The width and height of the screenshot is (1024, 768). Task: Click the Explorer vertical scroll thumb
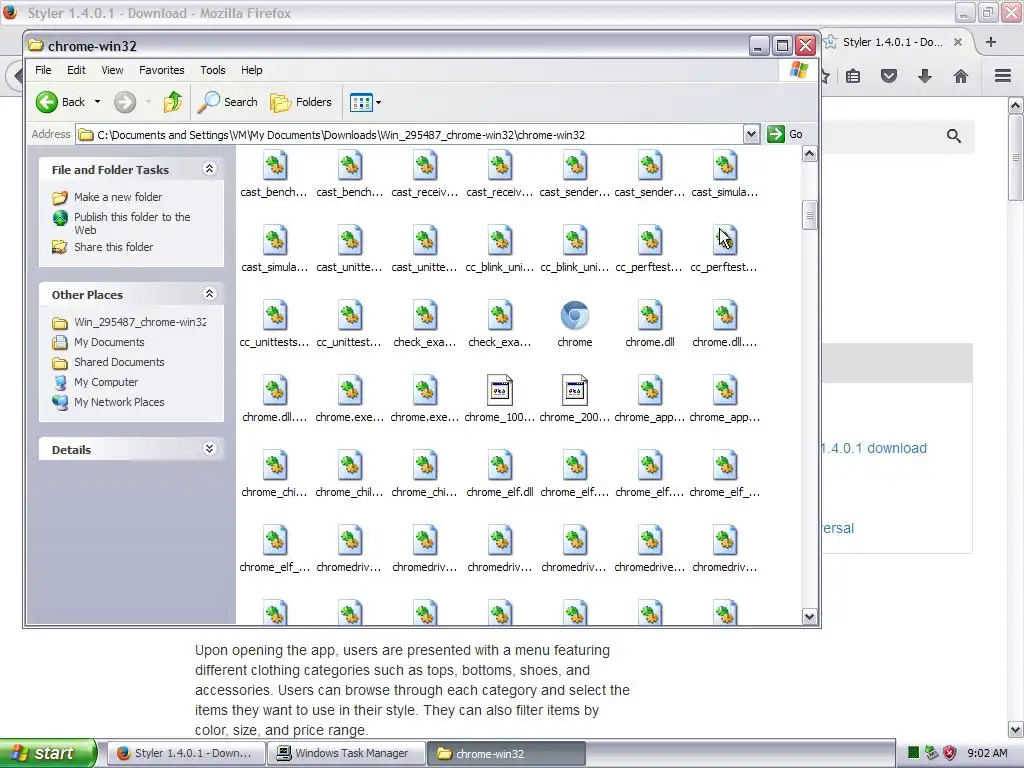pos(810,216)
